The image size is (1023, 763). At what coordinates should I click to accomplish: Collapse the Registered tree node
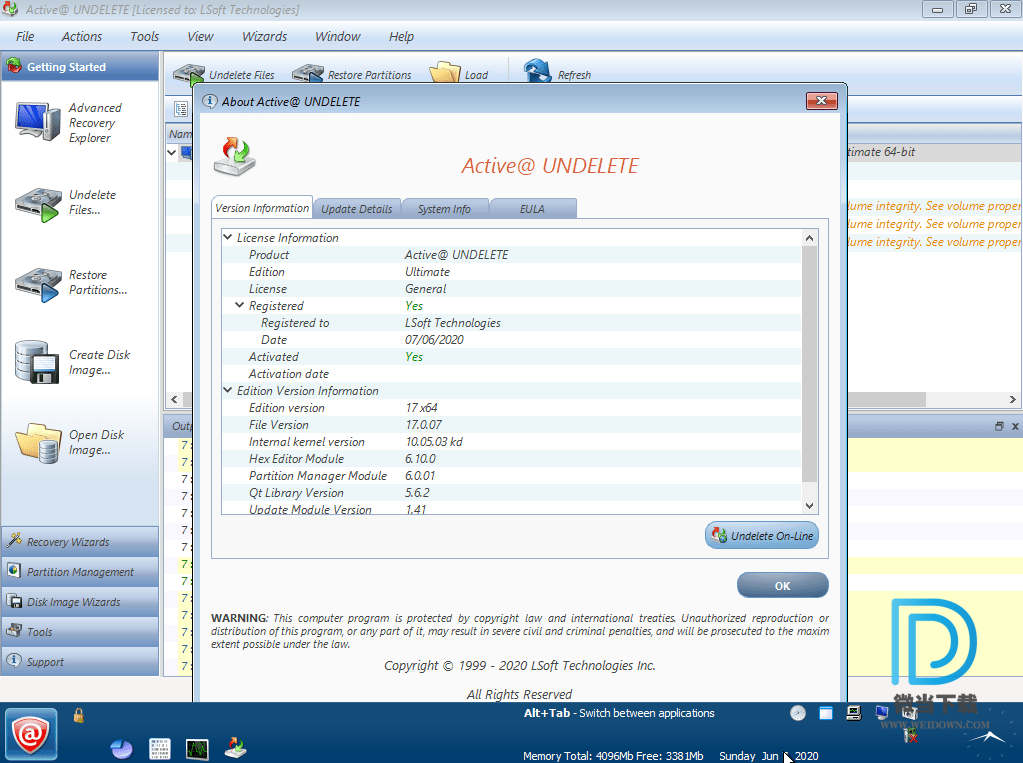tap(239, 305)
